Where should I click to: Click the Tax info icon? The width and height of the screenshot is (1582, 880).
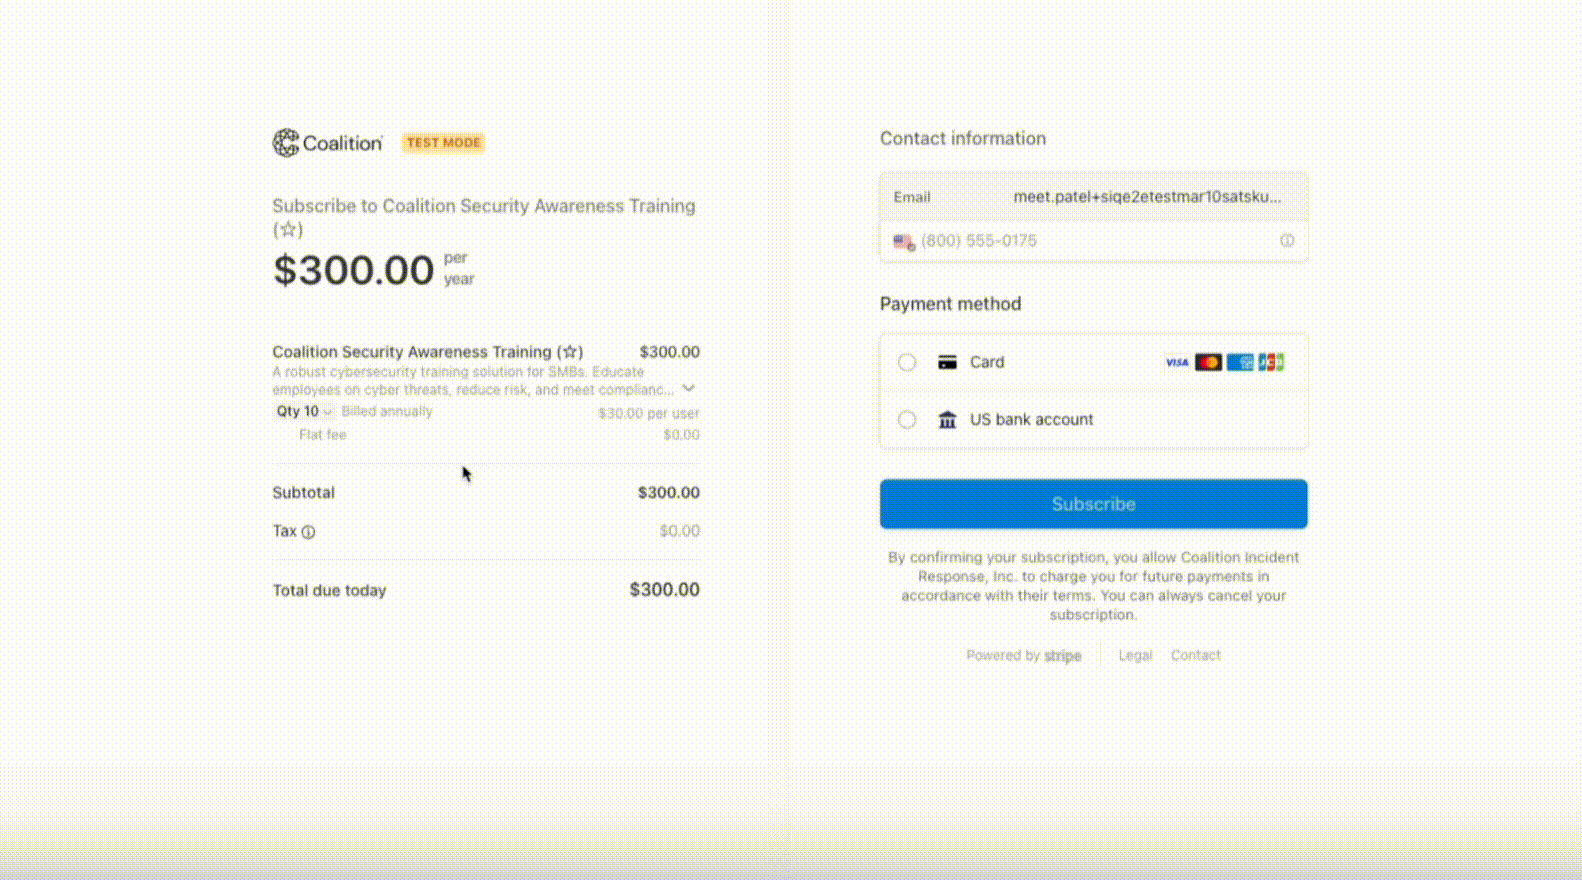pyautogui.click(x=308, y=532)
